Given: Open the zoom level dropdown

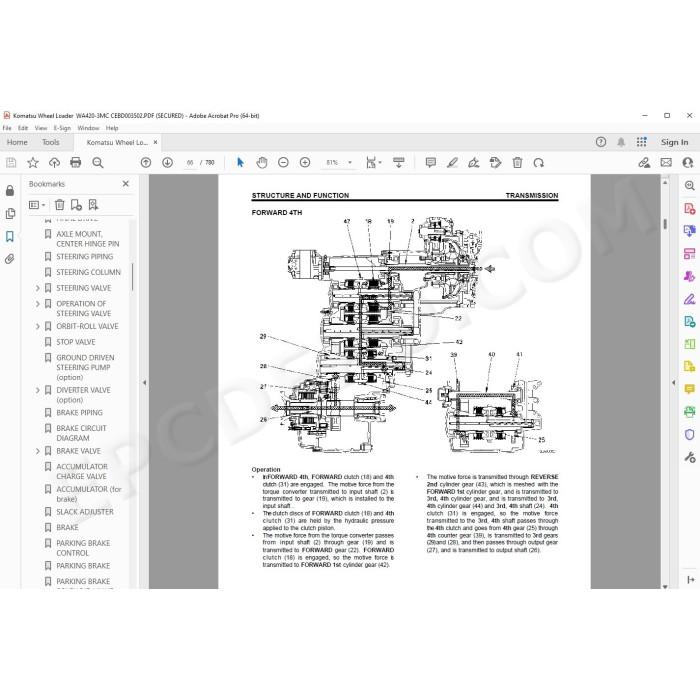Looking at the screenshot, I should (x=350, y=163).
